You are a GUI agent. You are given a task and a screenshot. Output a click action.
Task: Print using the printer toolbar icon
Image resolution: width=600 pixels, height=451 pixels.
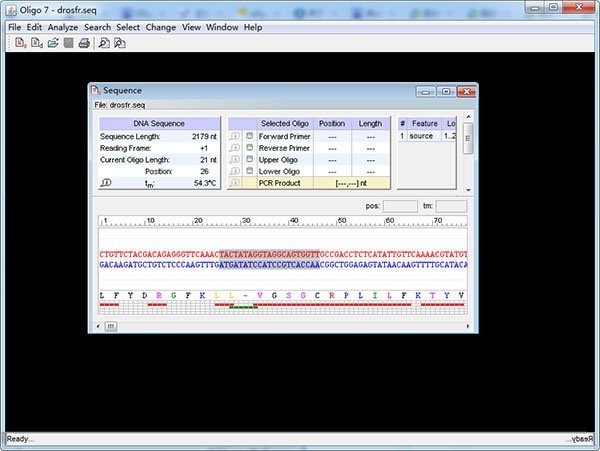[84, 43]
